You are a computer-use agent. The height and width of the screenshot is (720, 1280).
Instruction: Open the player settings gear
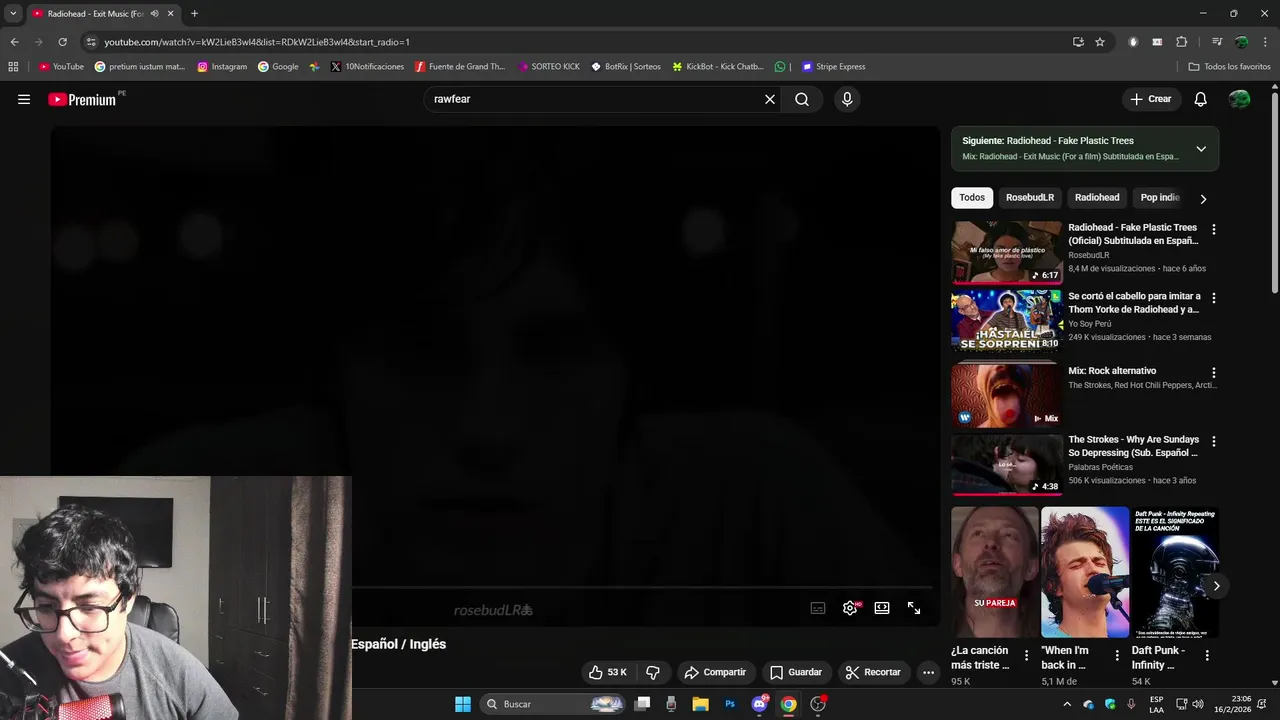850,608
